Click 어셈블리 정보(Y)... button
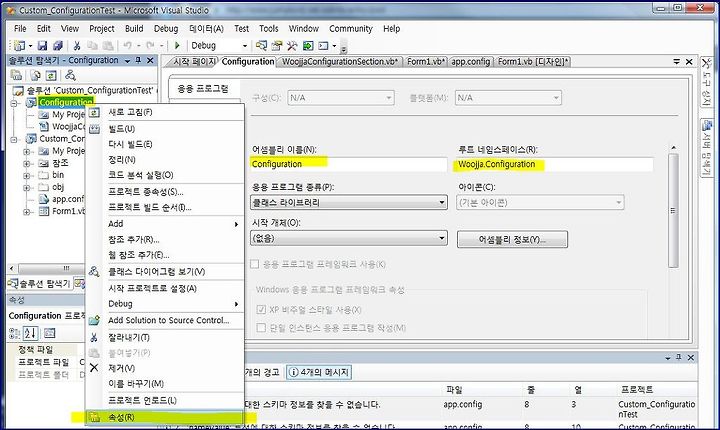Image resolution: width=720 pixels, height=430 pixels. click(x=512, y=239)
